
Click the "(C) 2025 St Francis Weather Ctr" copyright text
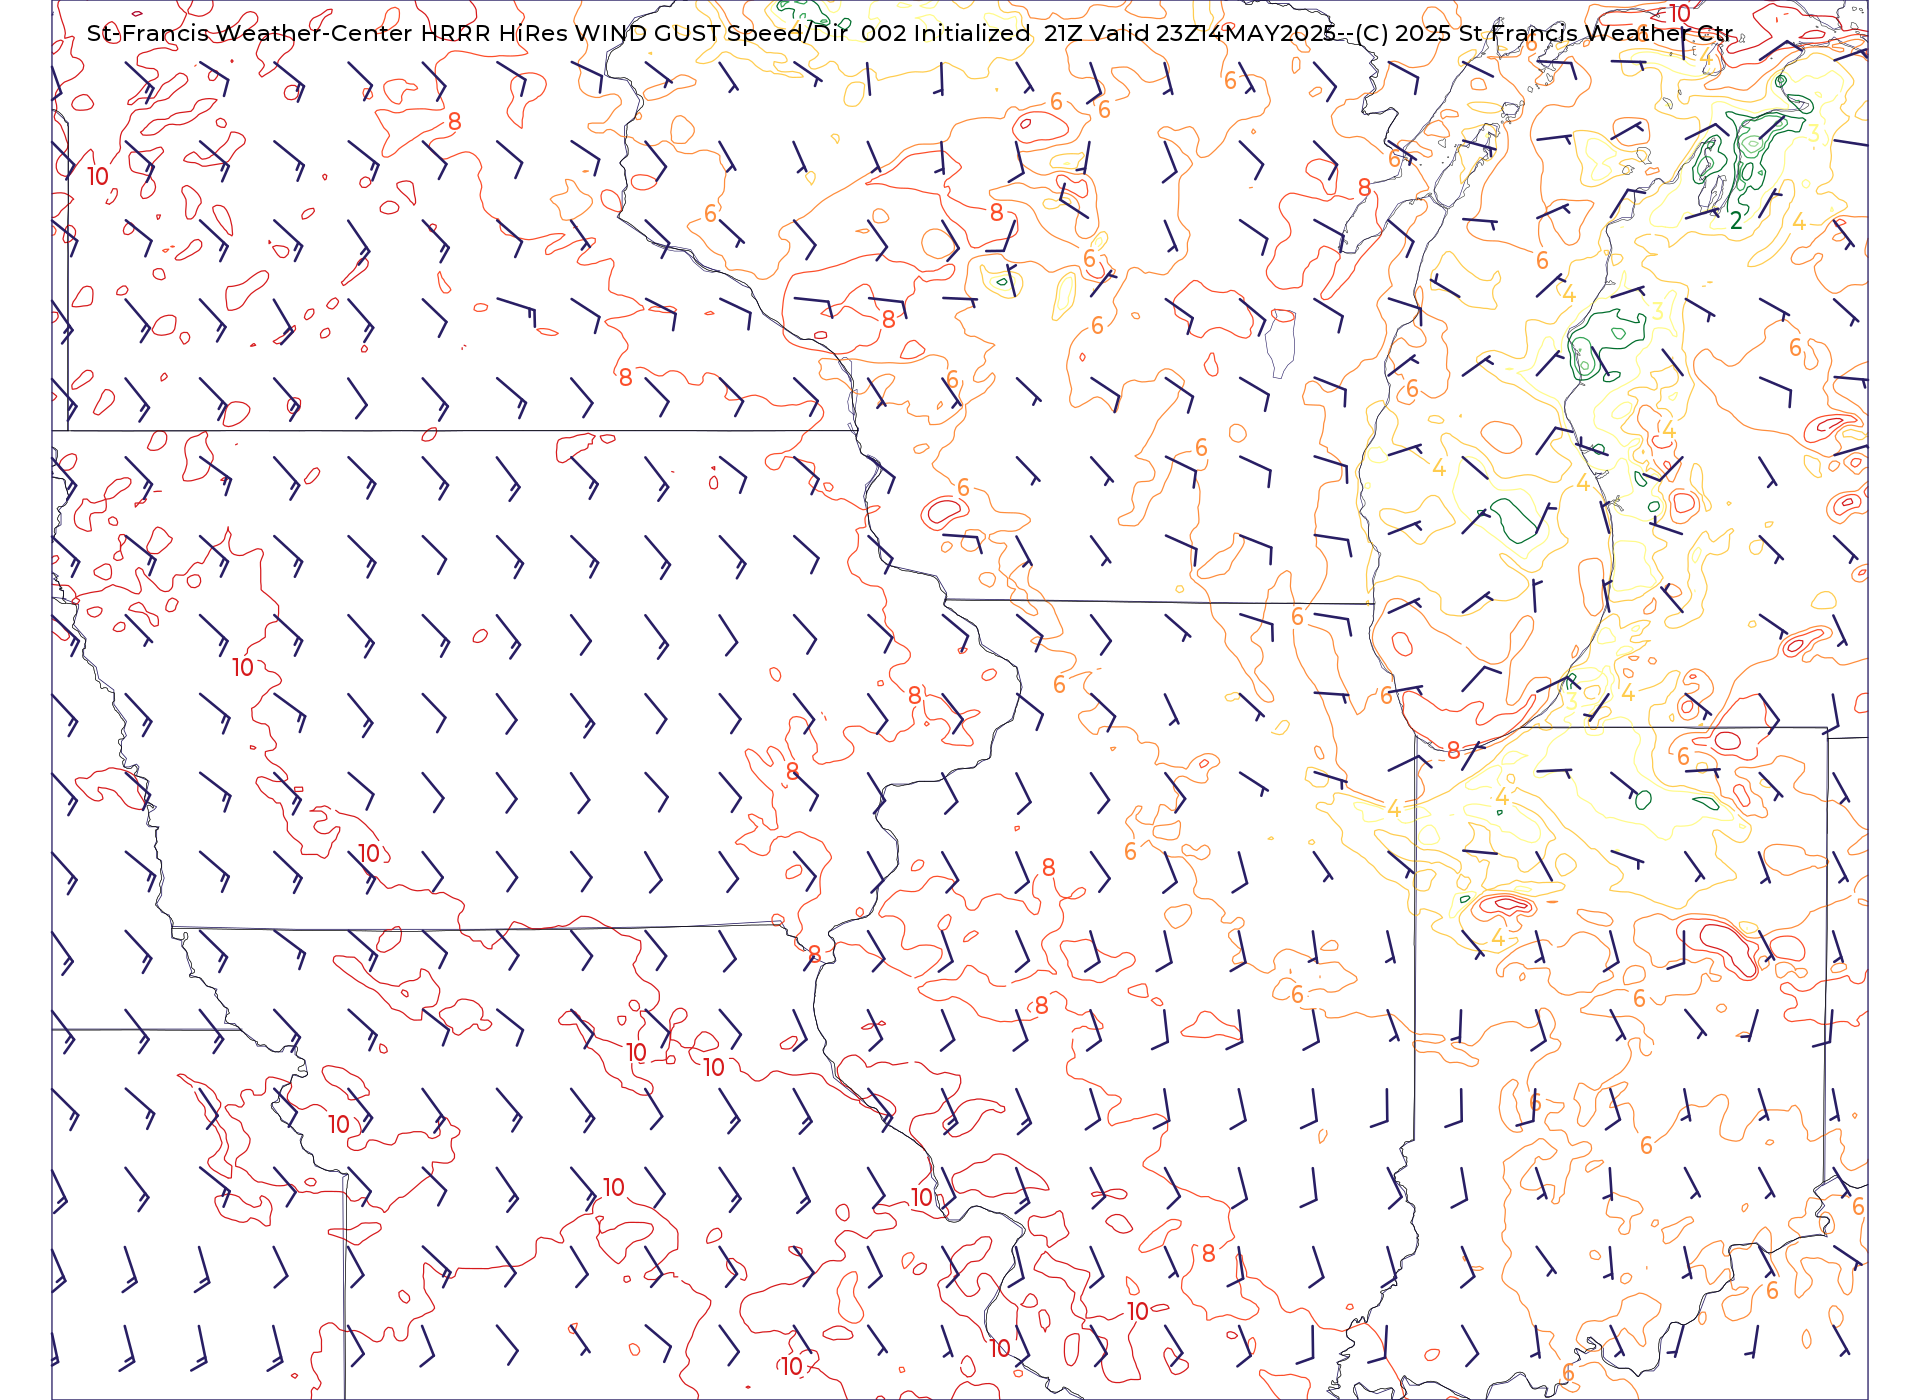pos(1544,33)
